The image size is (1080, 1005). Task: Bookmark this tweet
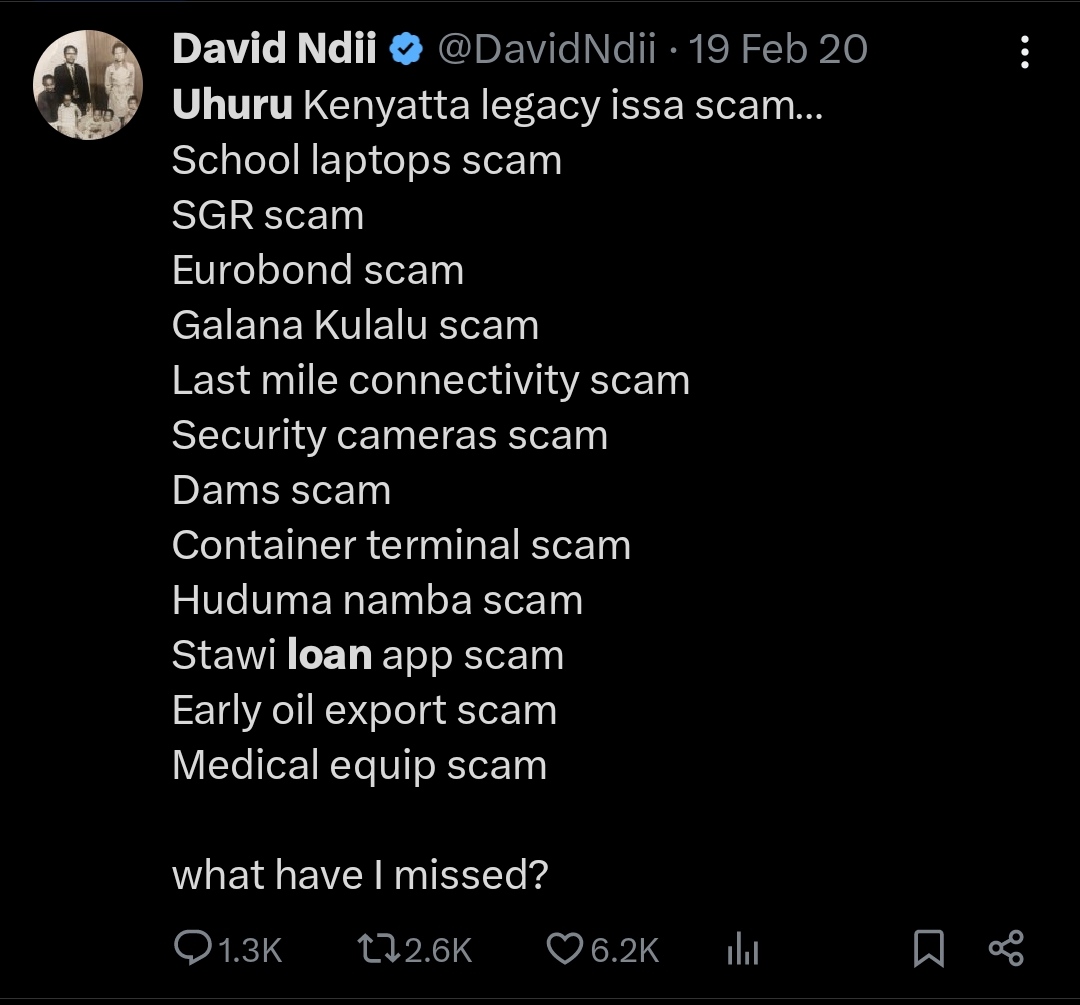coord(929,948)
